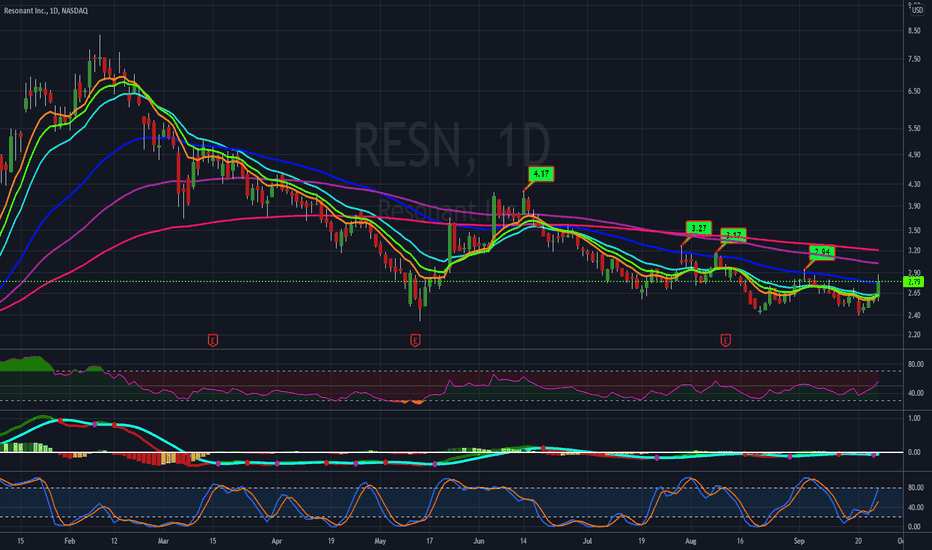Select the 4.17 price label
This screenshot has width=932, height=550.
(541, 174)
